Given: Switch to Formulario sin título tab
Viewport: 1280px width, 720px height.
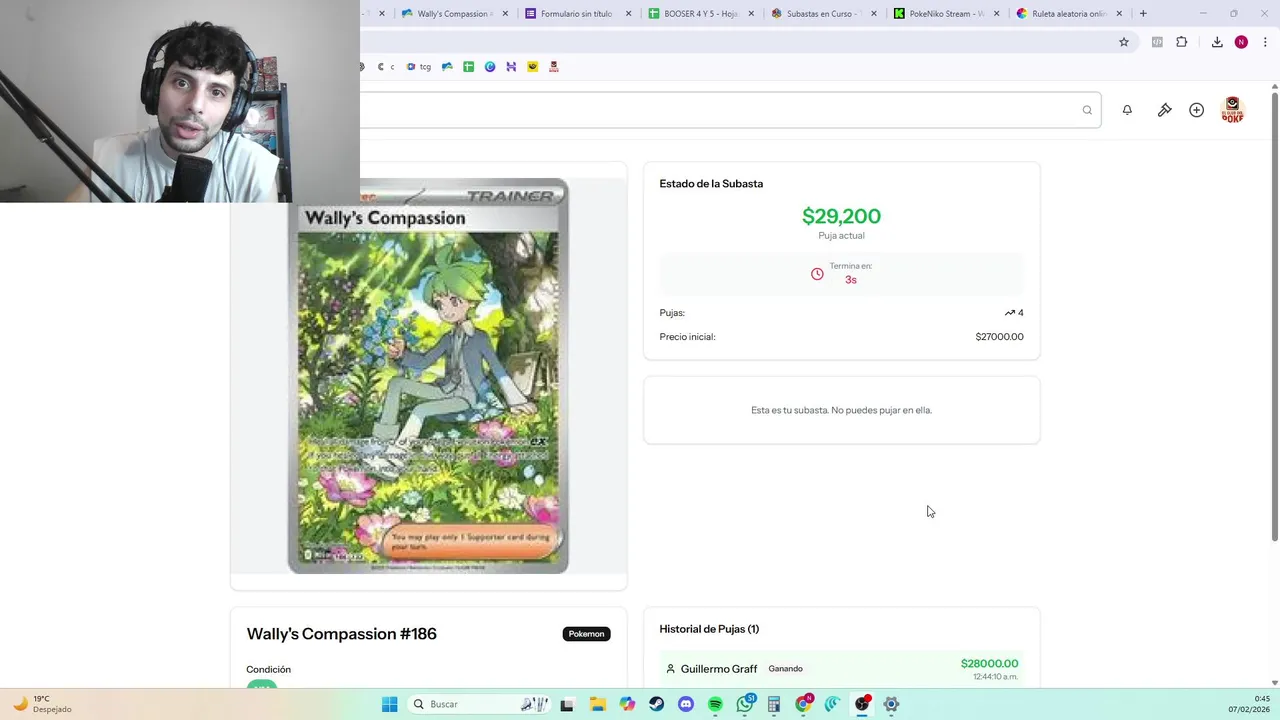Looking at the screenshot, I should point(577,14).
